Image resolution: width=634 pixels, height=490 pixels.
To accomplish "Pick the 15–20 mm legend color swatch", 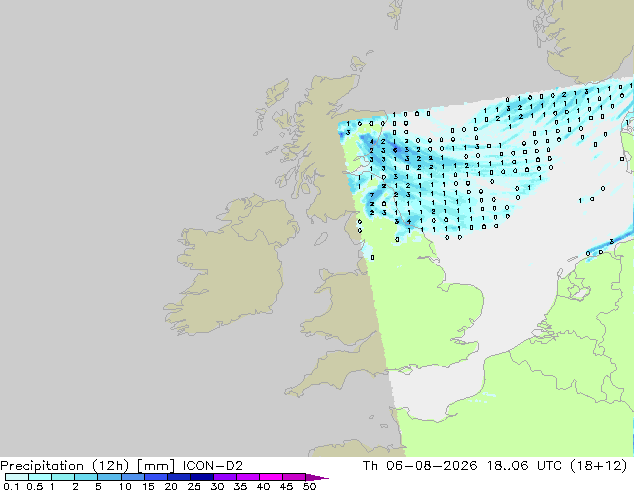I will click(x=155, y=477).
